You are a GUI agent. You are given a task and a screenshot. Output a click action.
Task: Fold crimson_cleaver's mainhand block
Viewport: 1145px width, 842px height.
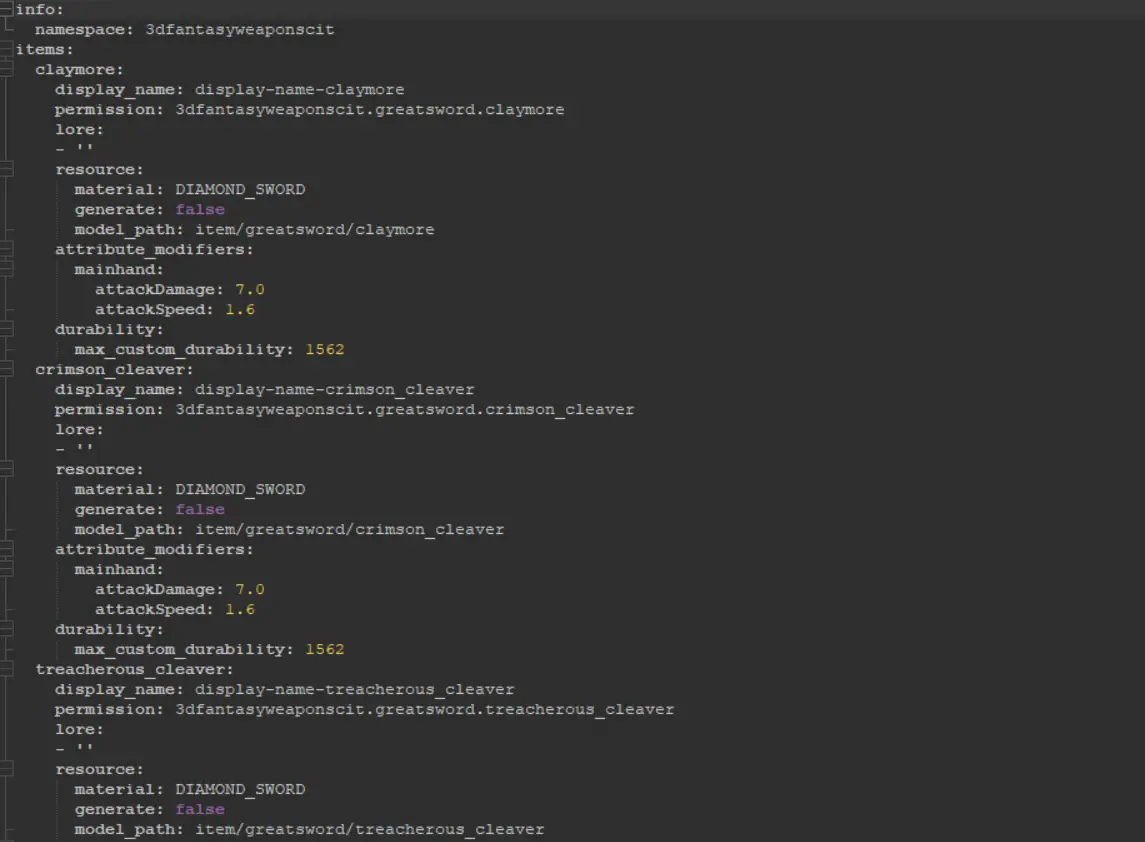click(x=6, y=570)
